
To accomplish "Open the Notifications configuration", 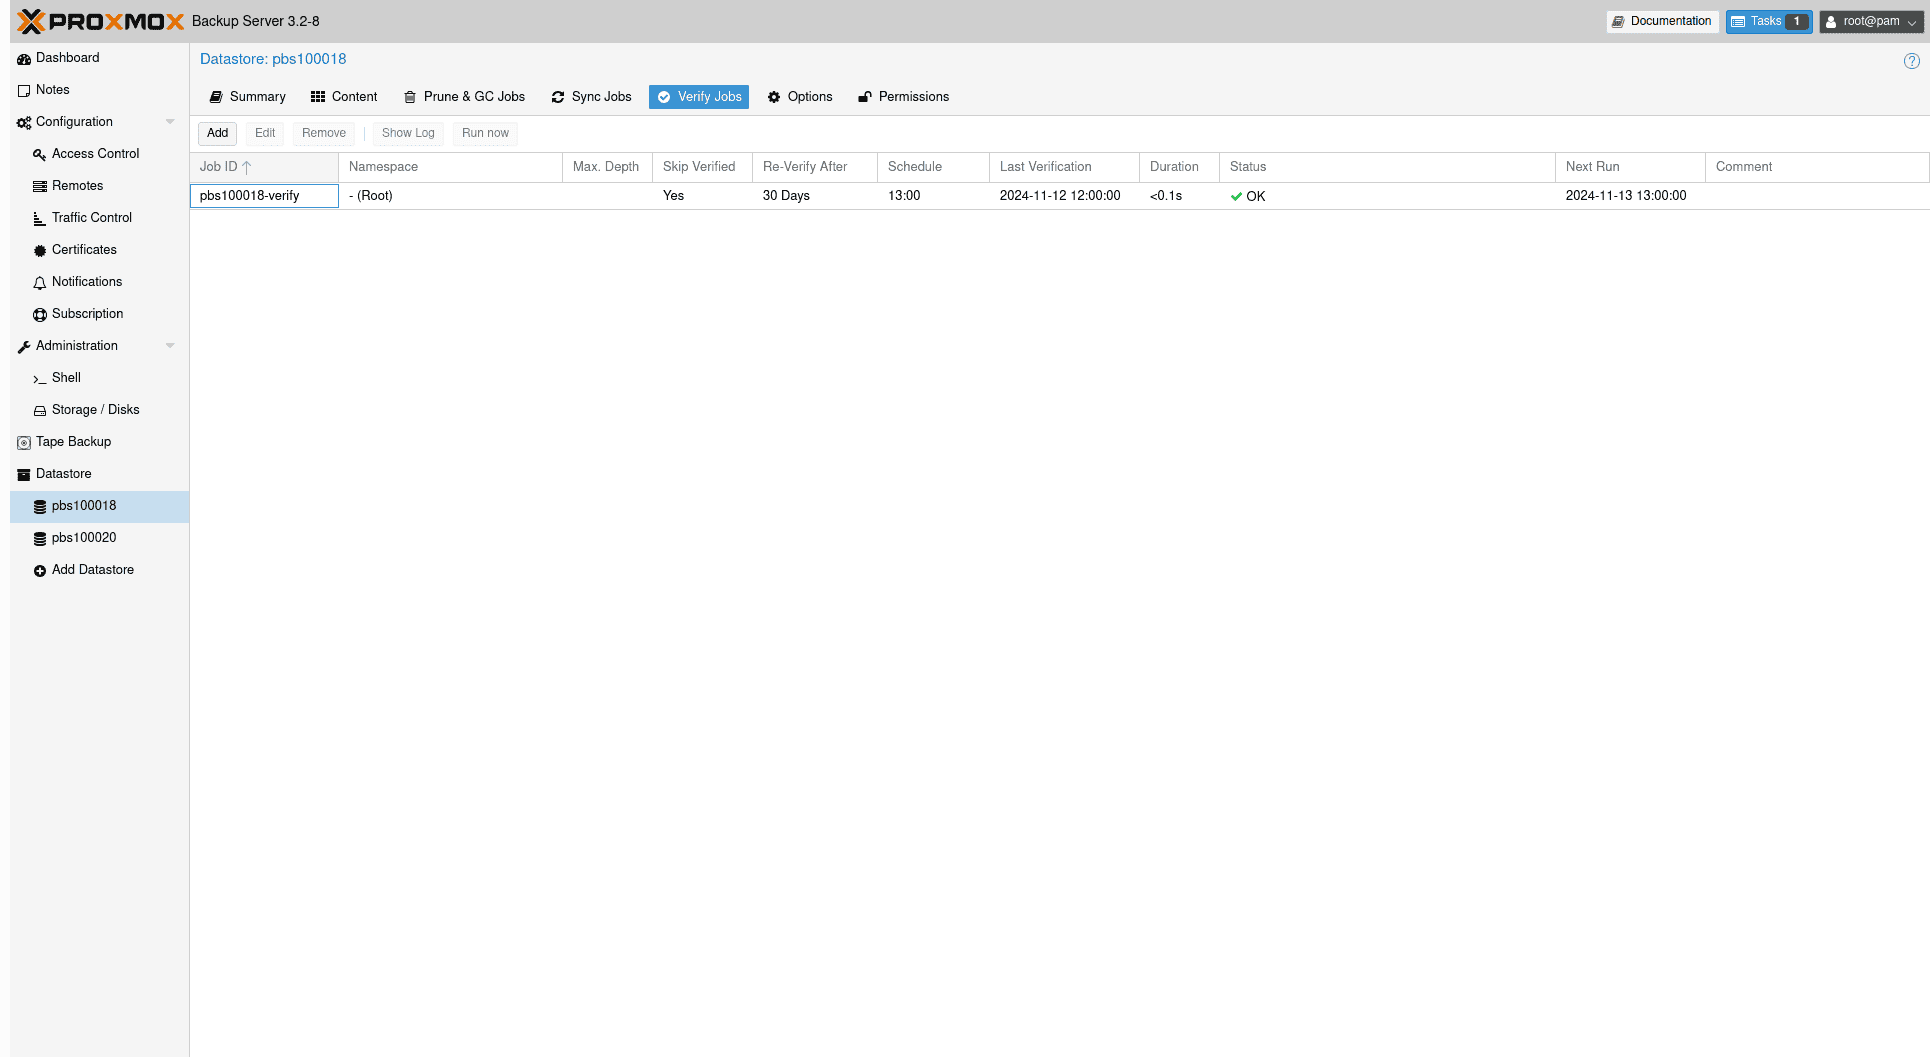I will (x=86, y=282).
